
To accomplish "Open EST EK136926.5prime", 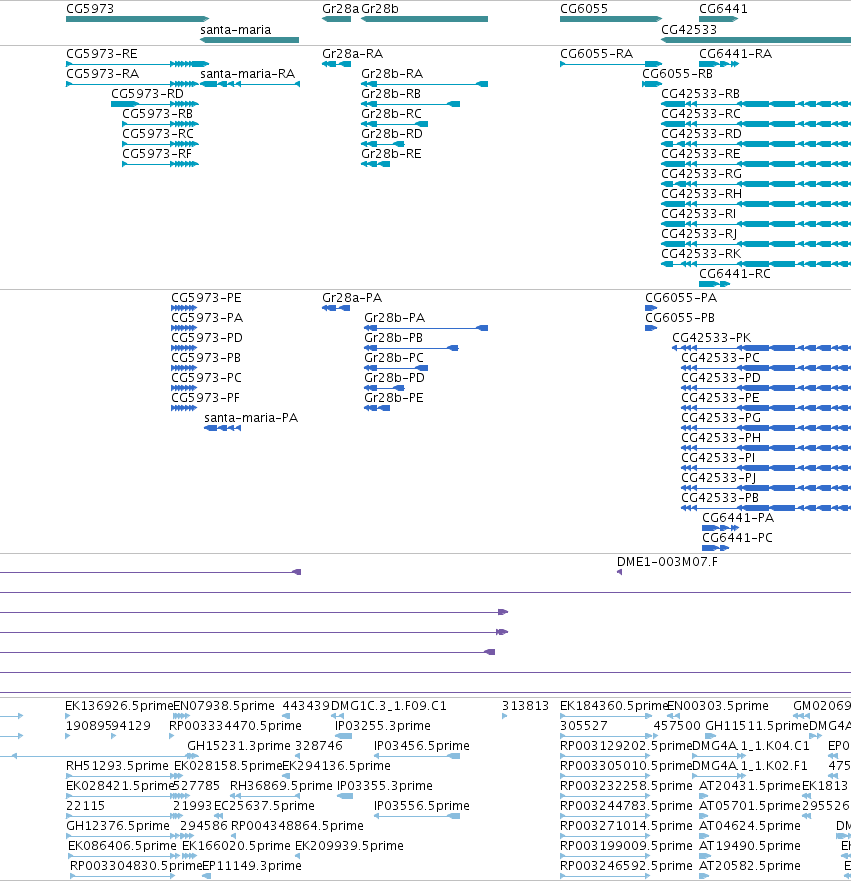I will [x=119, y=706].
